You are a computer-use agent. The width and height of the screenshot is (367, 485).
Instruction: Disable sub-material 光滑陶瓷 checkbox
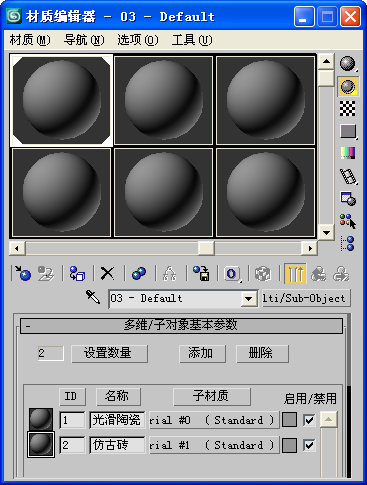(309, 420)
